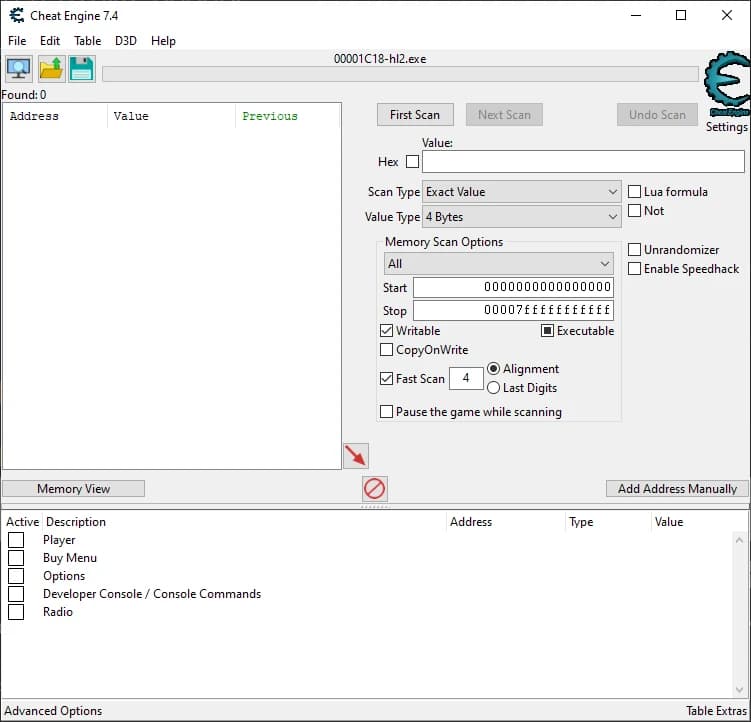Toggle the Unrandomizer checkbox

(634, 250)
